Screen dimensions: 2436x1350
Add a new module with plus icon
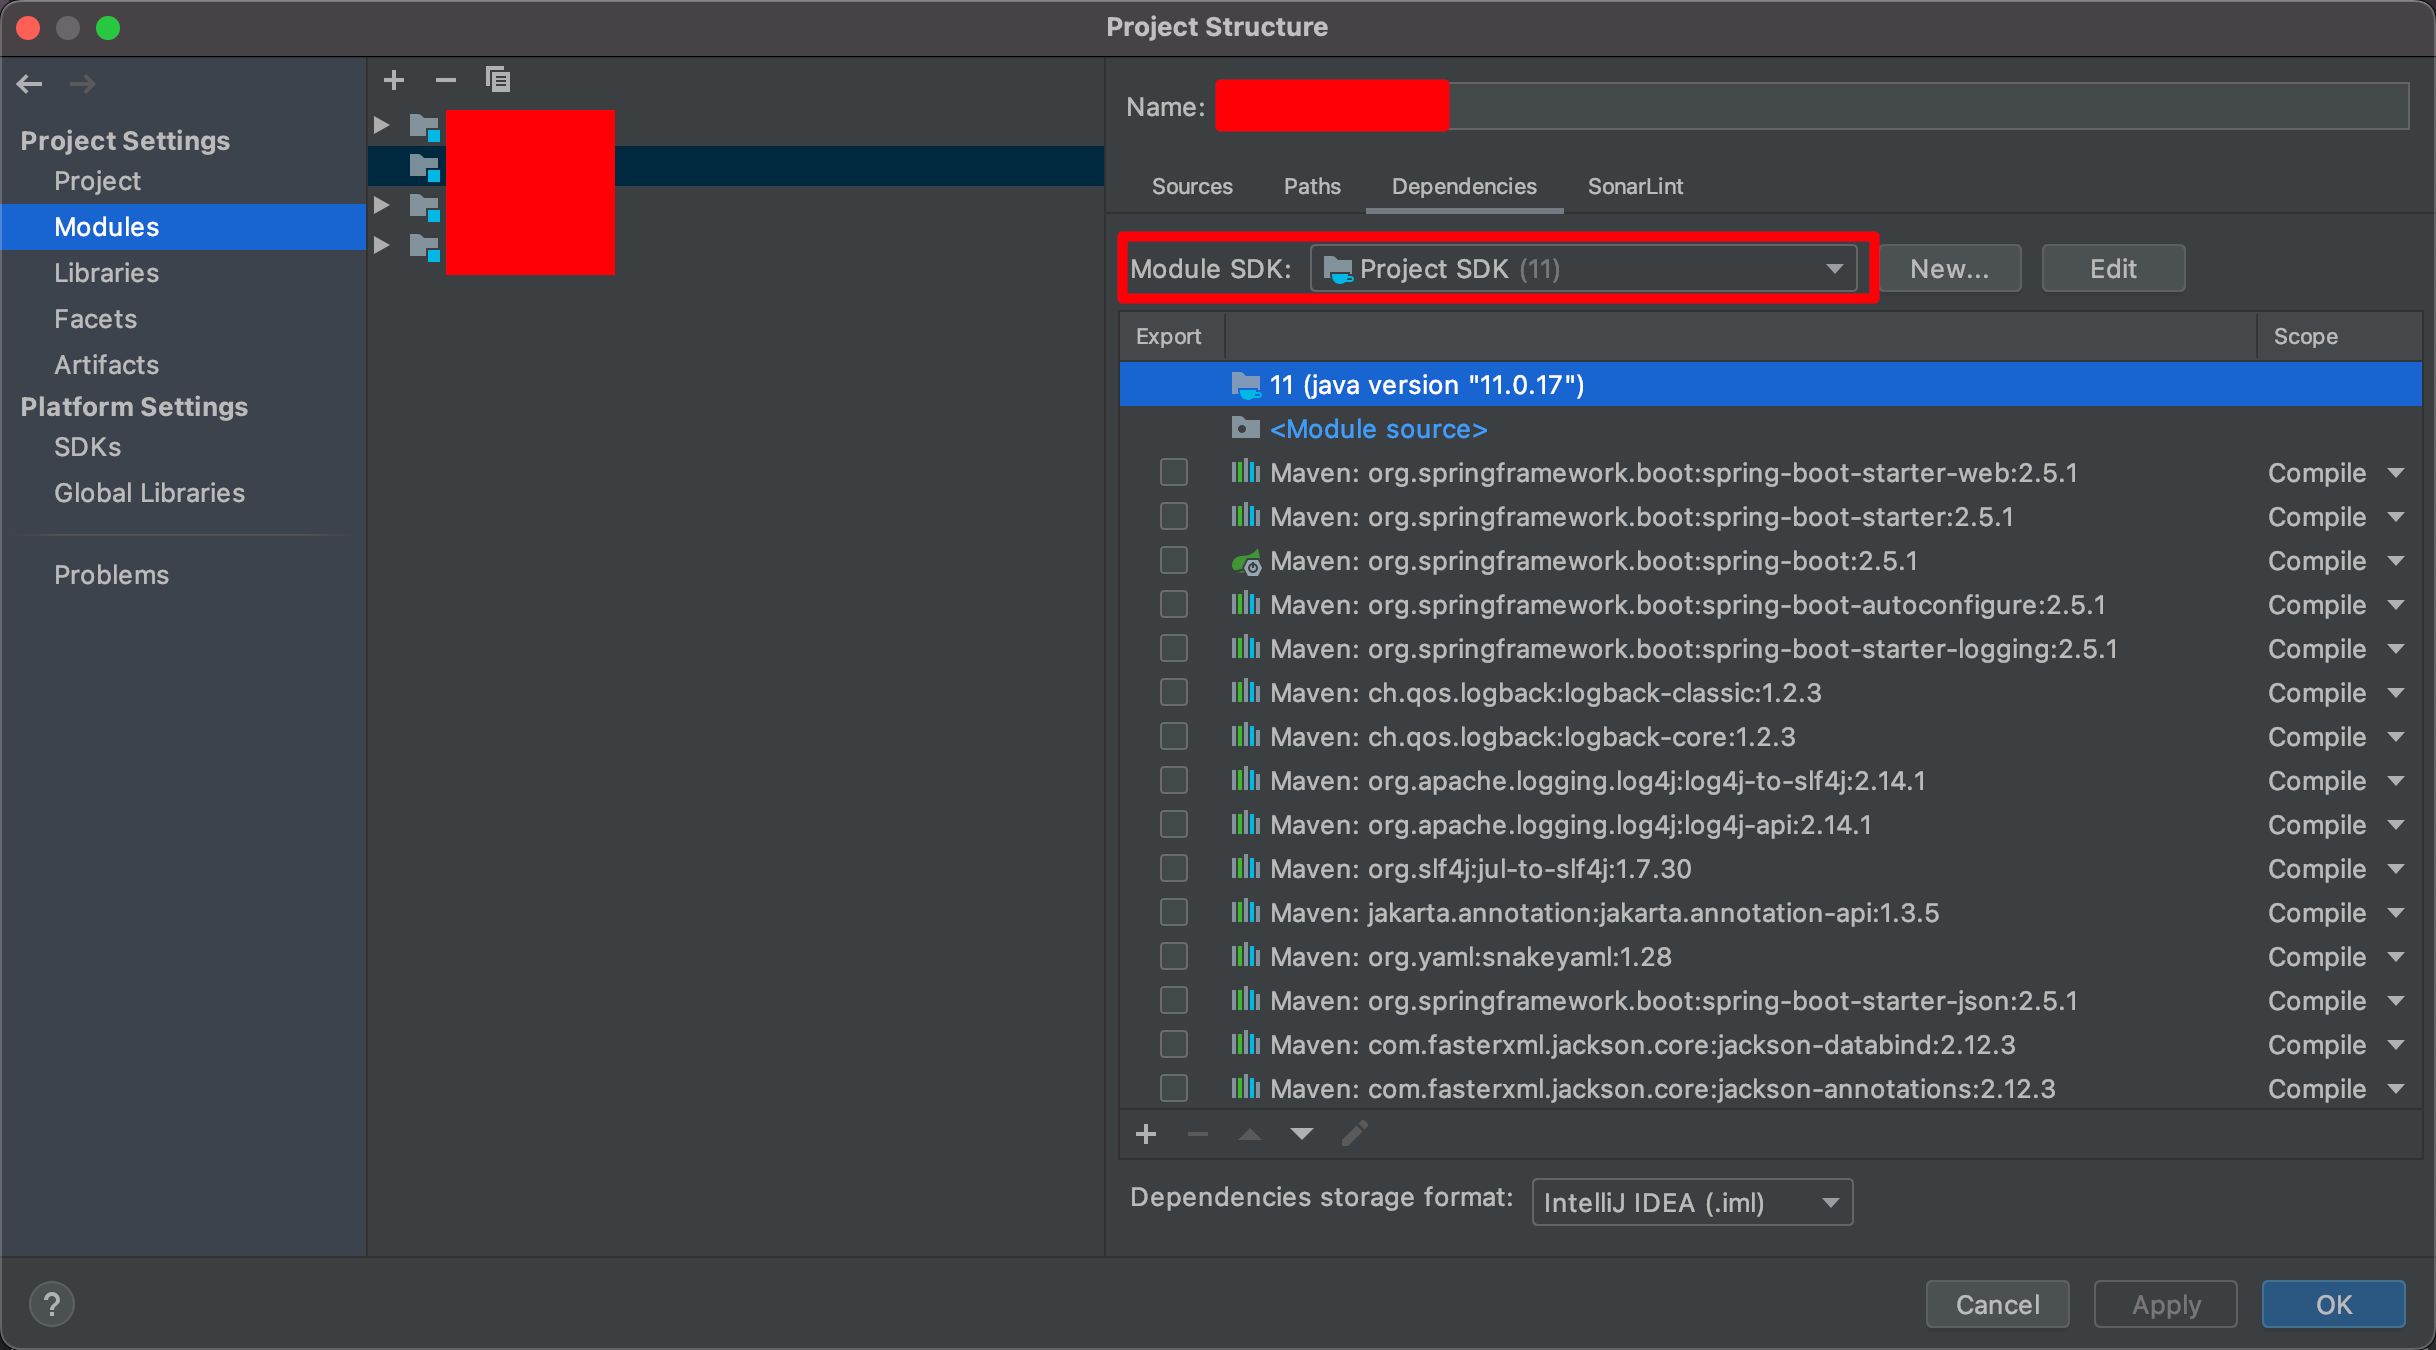(394, 80)
